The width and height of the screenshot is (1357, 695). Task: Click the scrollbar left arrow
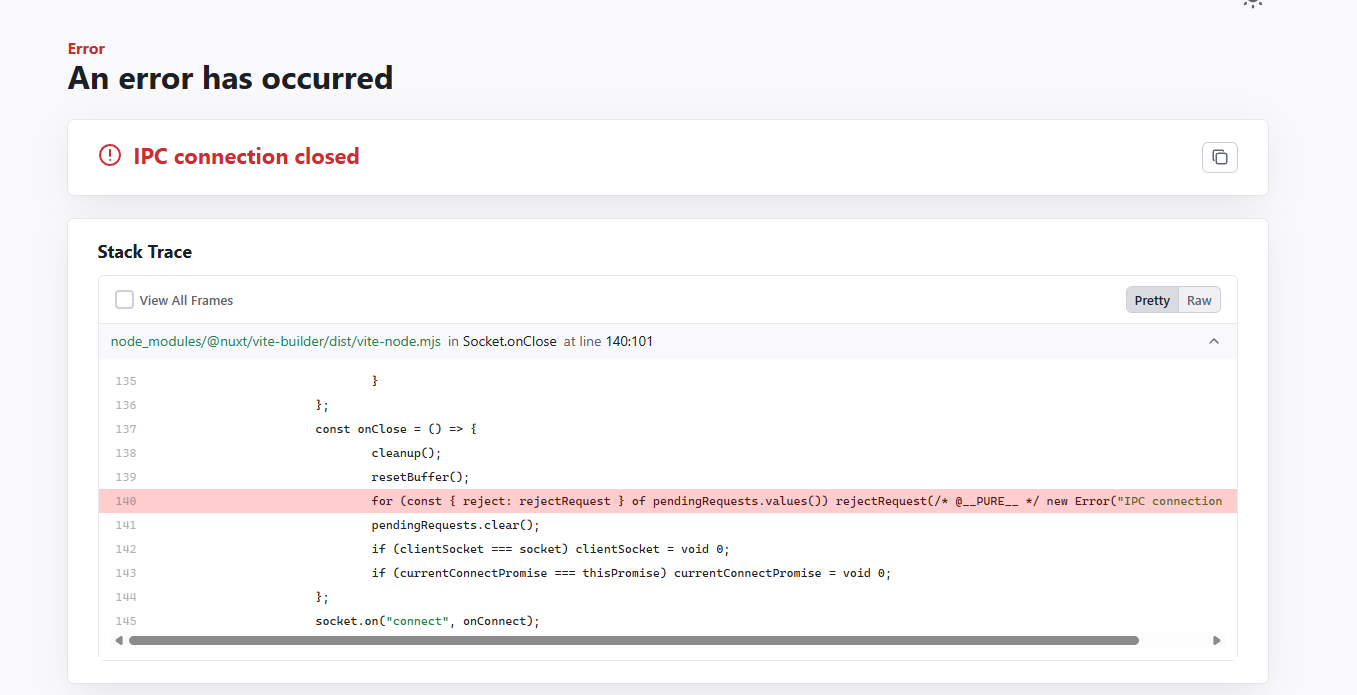[x=119, y=640]
